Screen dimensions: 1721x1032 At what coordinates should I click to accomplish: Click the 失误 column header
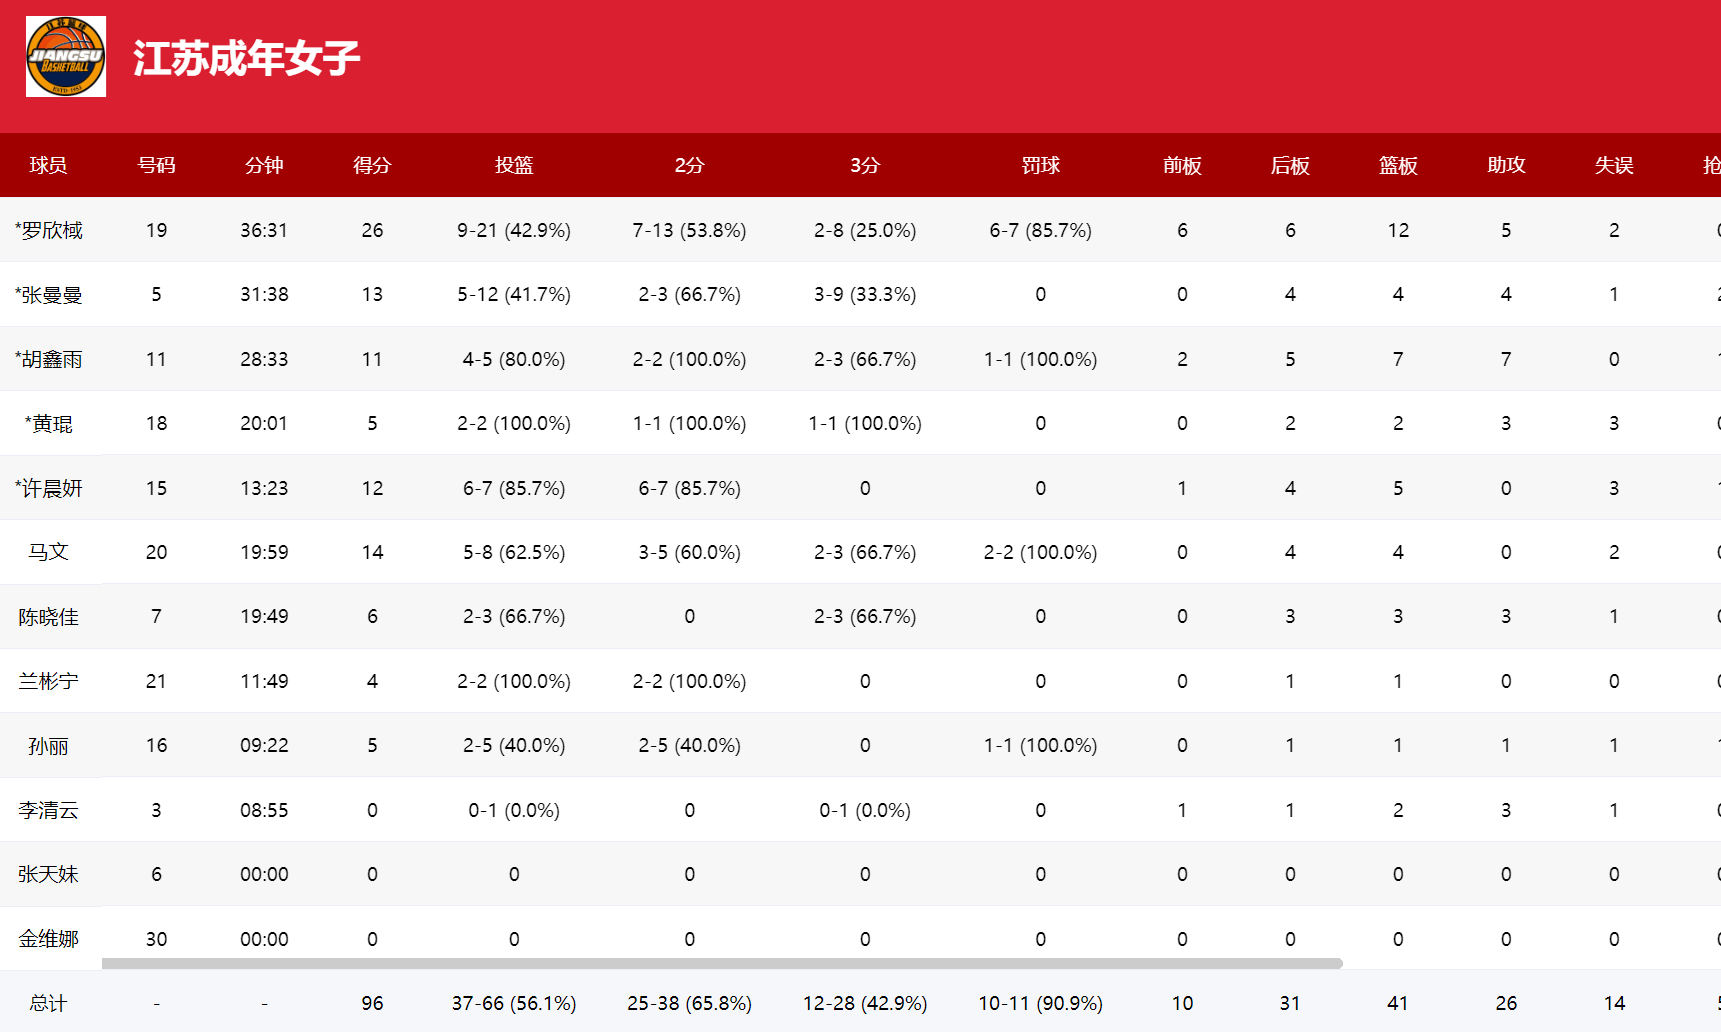(x=1614, y=166)
